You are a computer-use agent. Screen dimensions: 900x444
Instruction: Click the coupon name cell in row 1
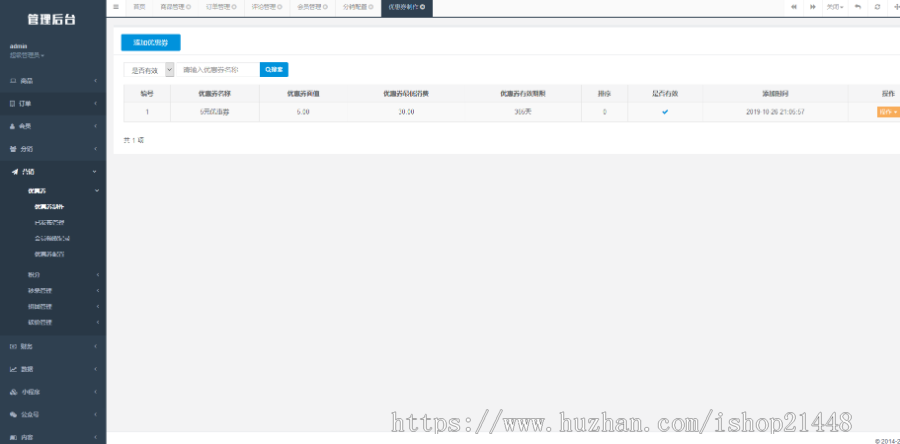pos(215,112)
